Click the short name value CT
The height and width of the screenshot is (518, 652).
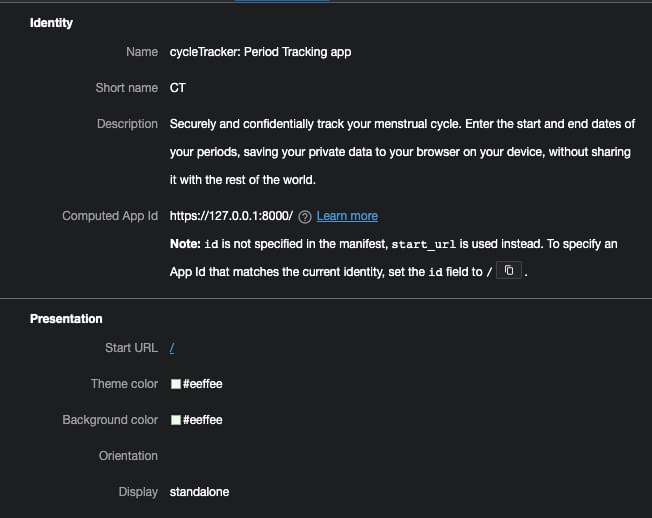tap(178, 88)
